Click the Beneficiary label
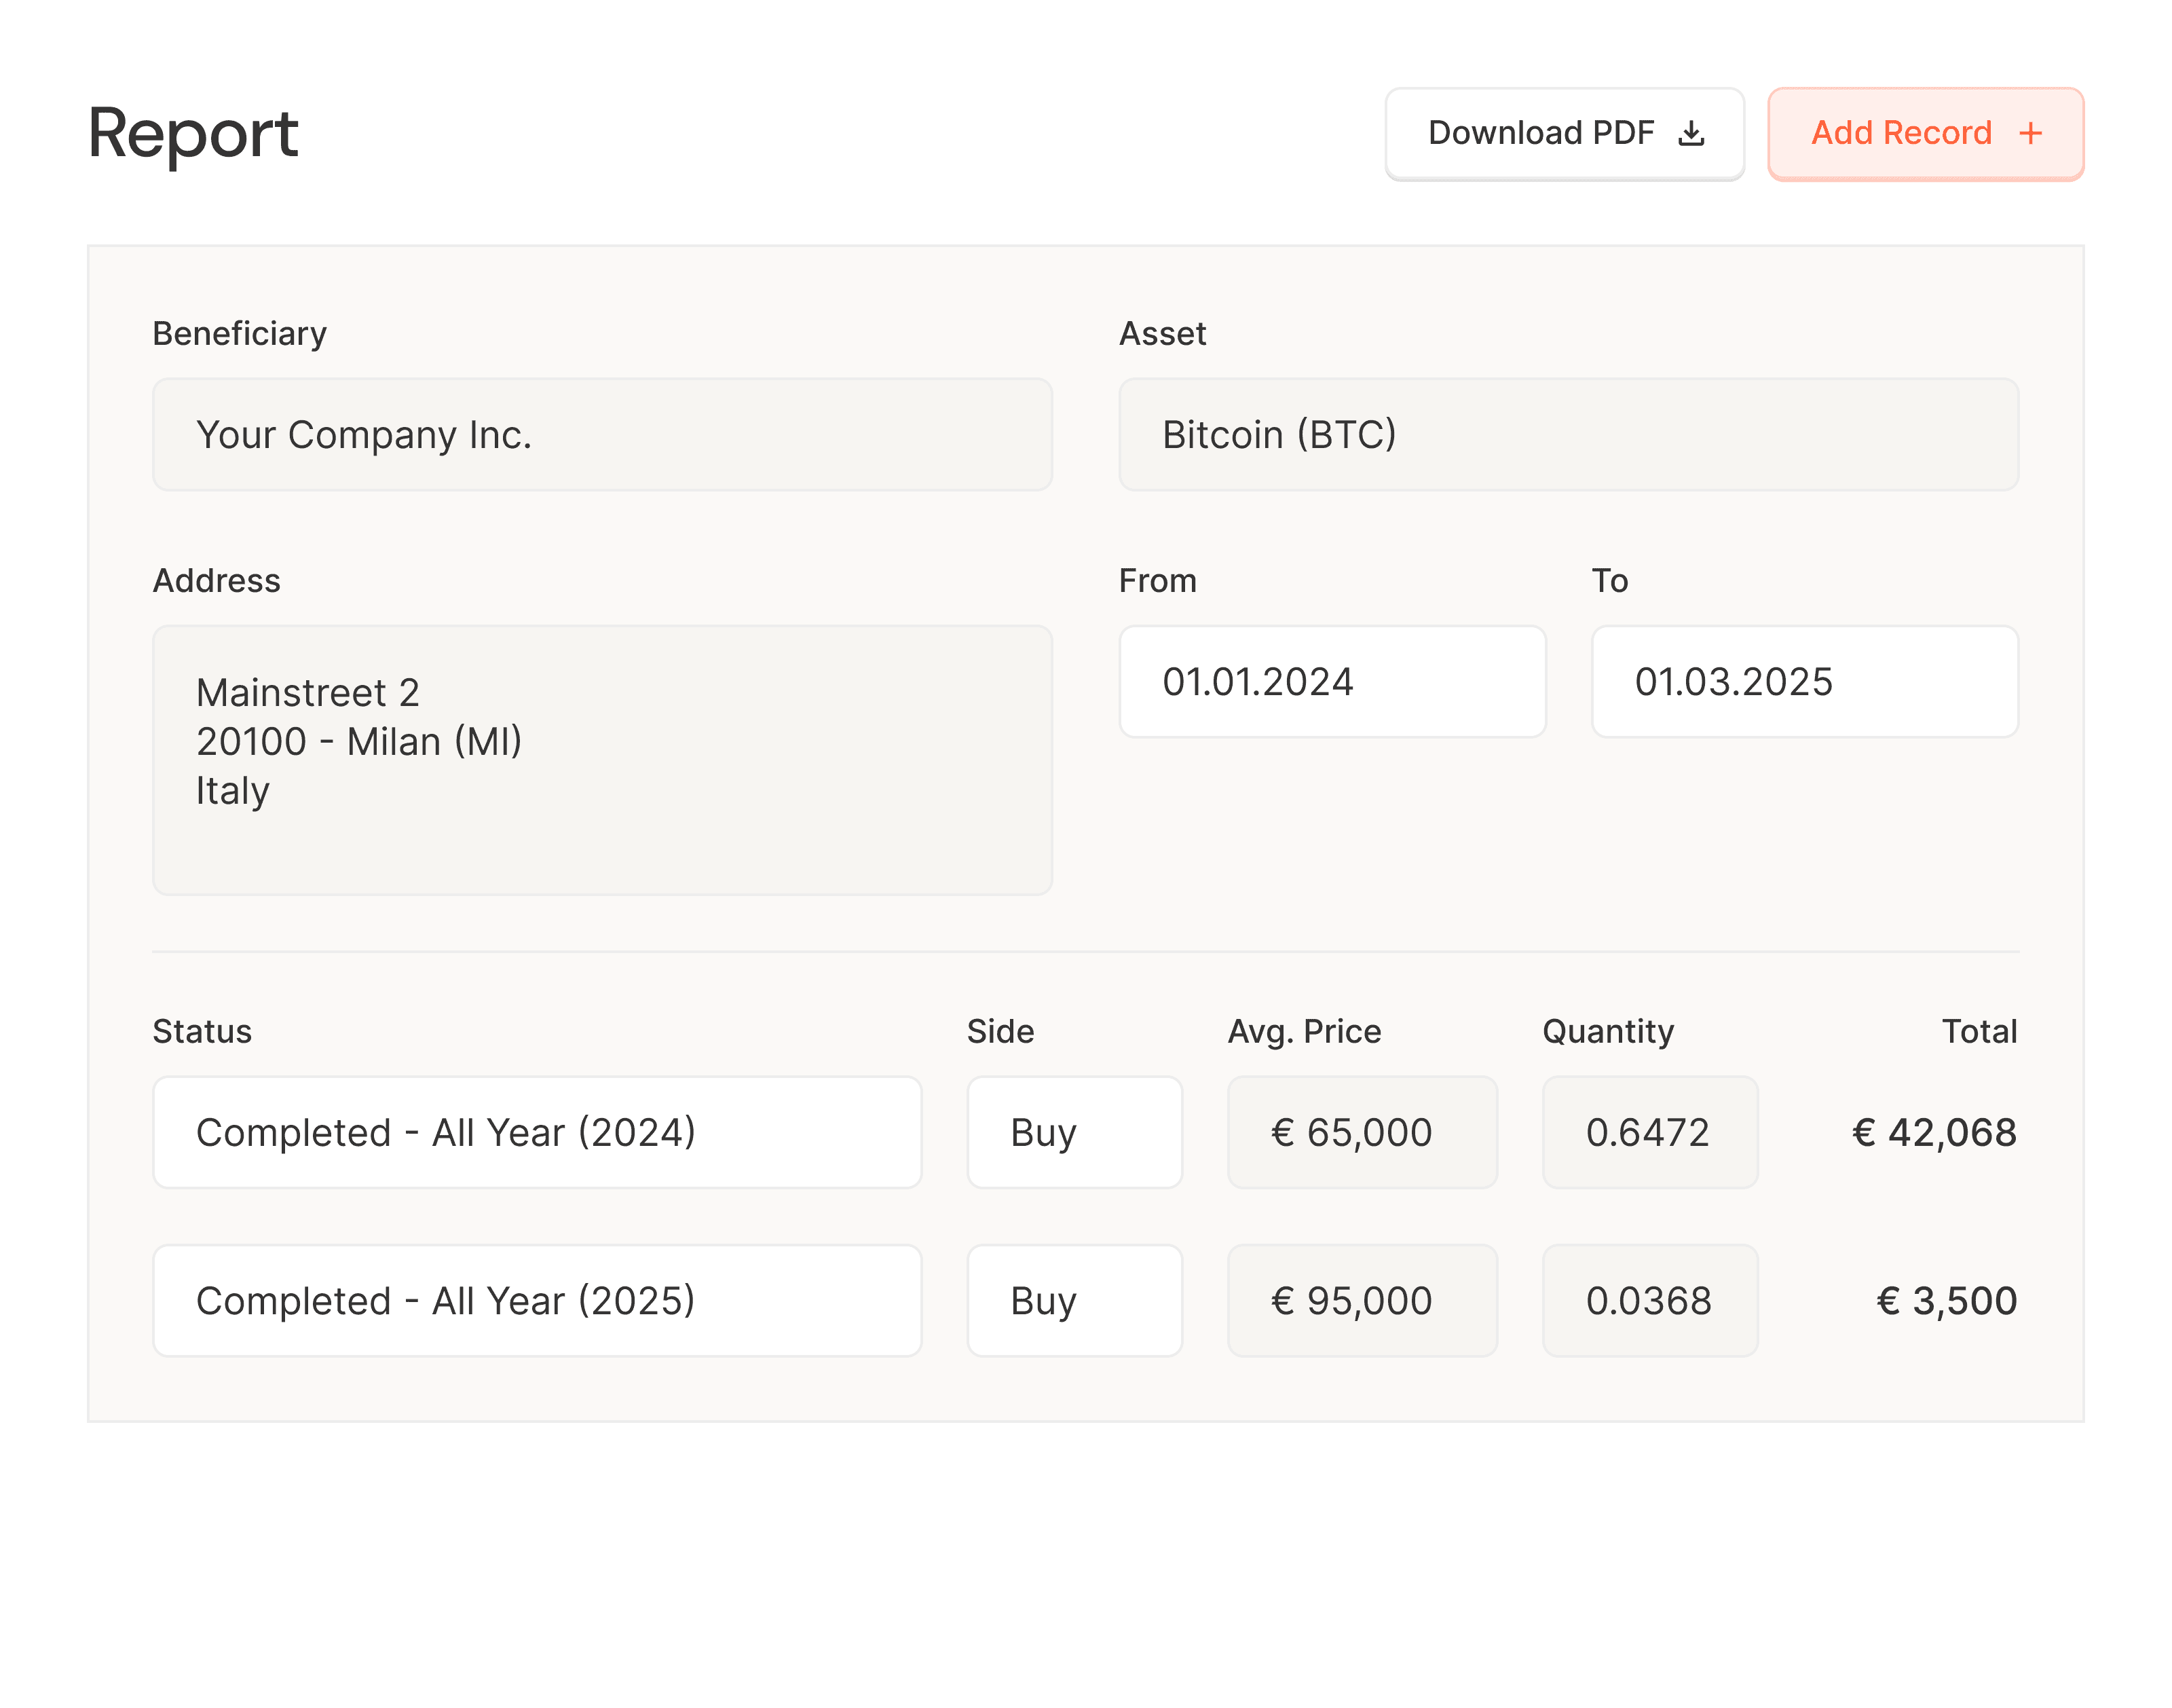 tap(240, 334)
